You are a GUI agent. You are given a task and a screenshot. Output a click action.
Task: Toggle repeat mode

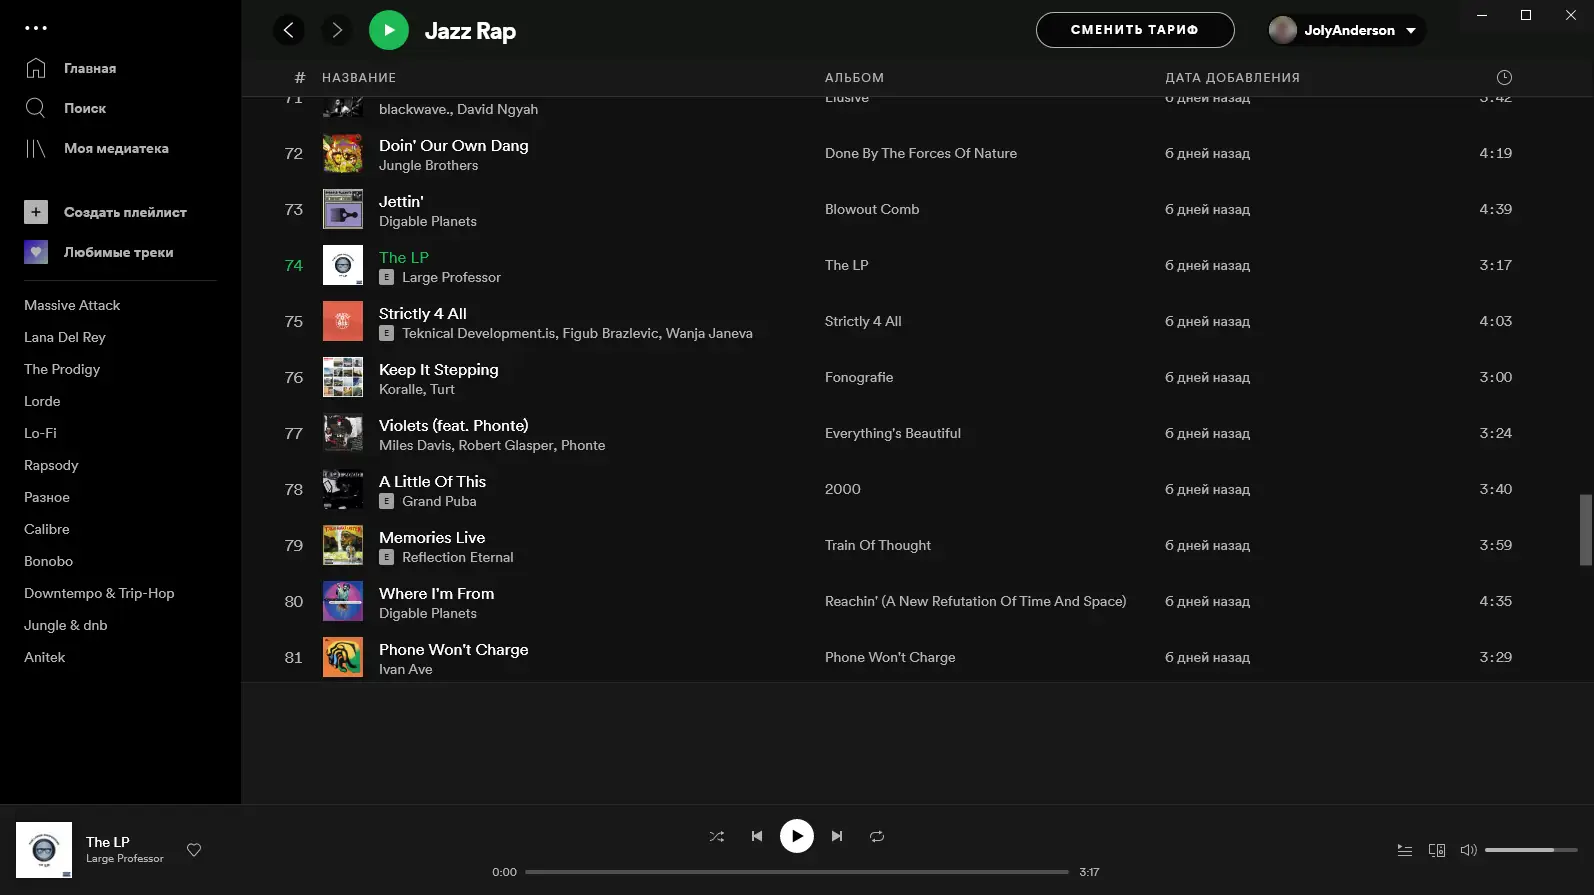click(x=877, y=836)
